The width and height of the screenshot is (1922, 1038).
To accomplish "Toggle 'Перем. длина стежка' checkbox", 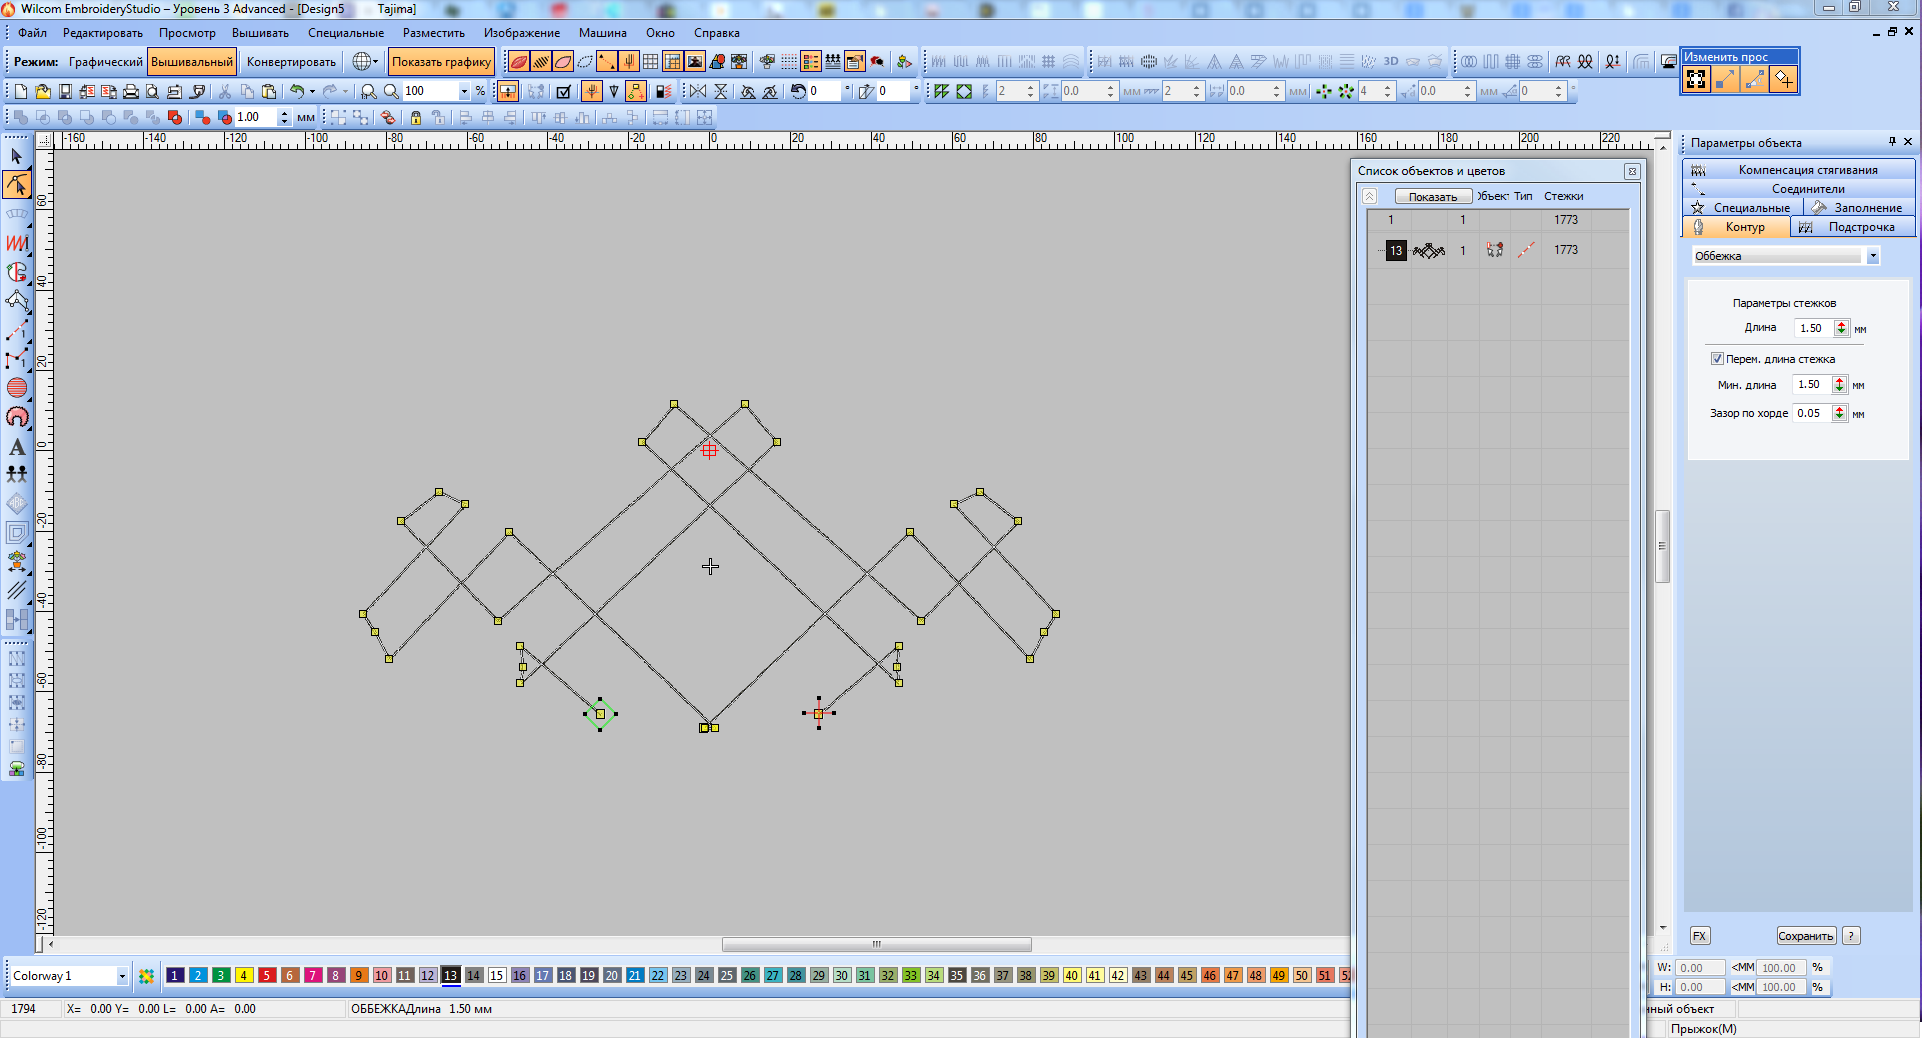I will click(1717, 359).
